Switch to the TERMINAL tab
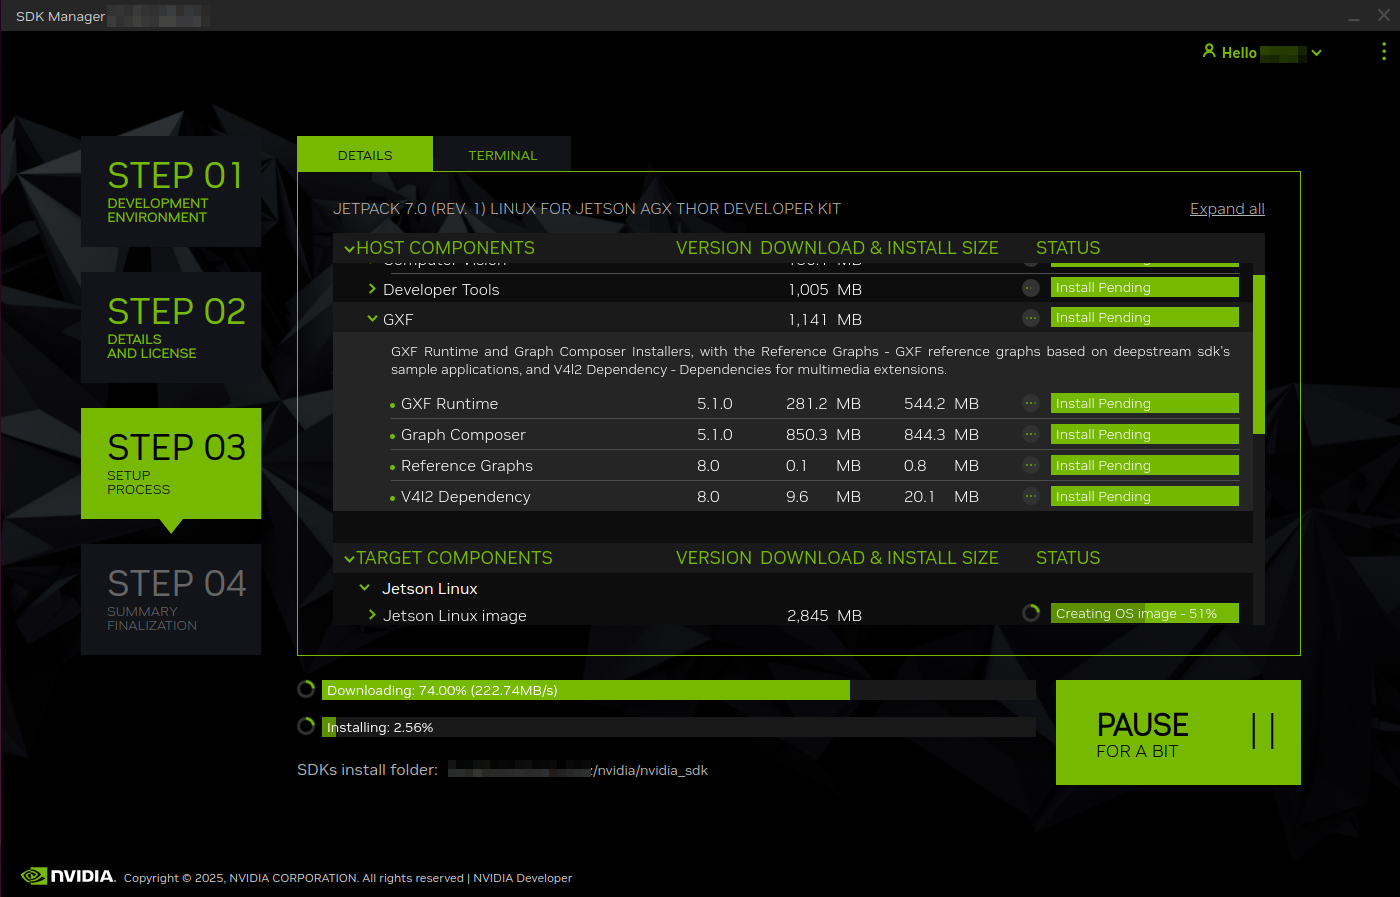1400x897 pixels. (x=502, y=154)
